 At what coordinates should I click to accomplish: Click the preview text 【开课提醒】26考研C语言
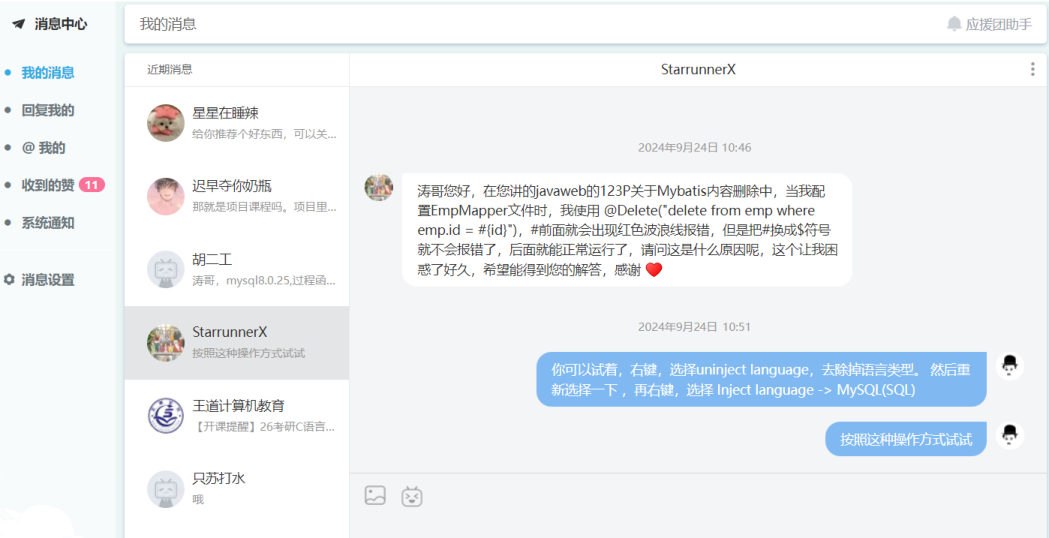[264, 426]
